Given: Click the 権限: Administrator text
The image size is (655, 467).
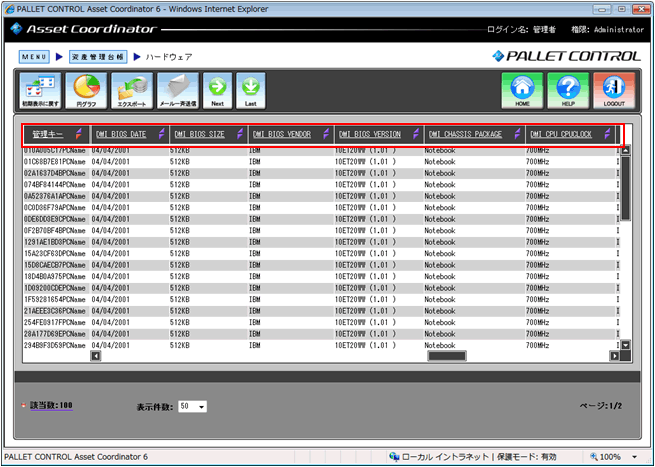Looking at the screenshot, I should [608, 30].
